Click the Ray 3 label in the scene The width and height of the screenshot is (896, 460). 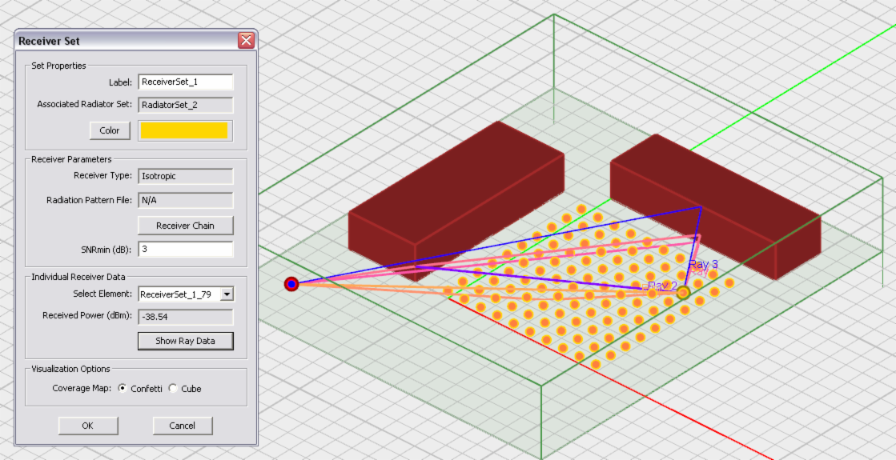point(704,264)
